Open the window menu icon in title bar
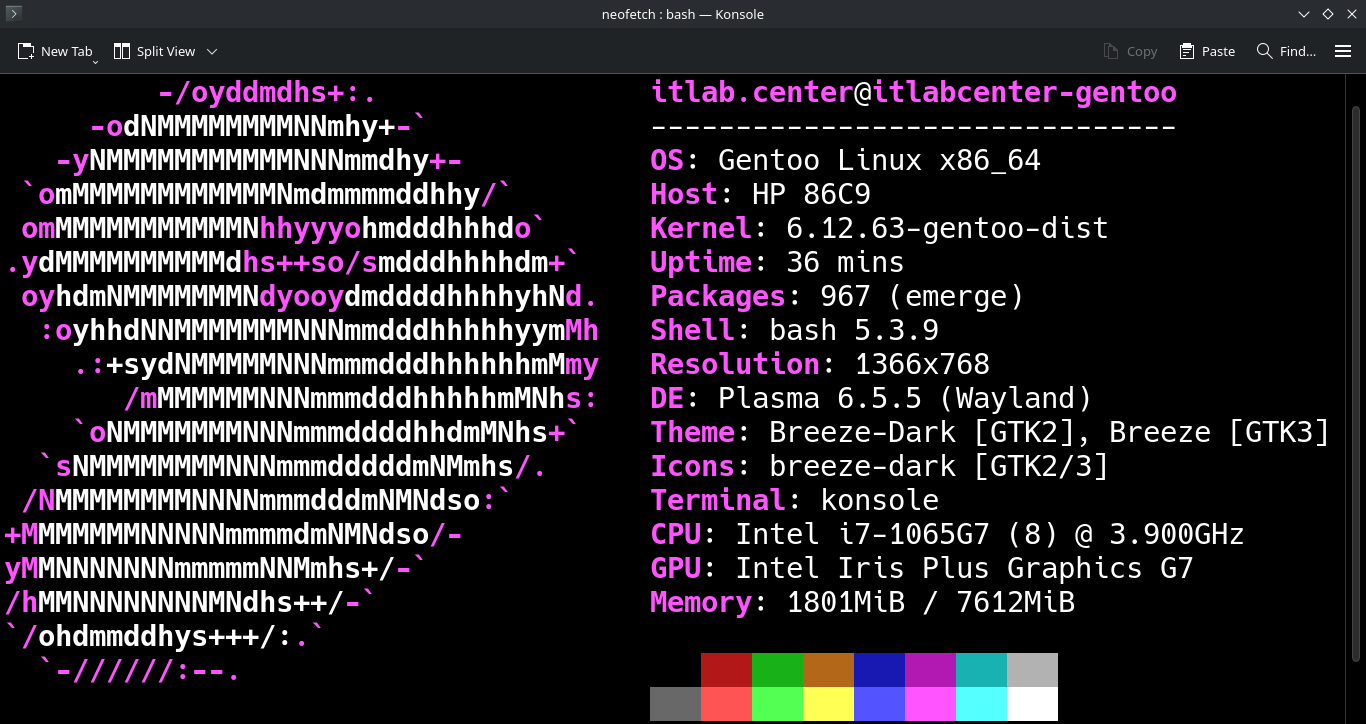This screenshot has height=724, width=1366. click(x=14, y=14)
